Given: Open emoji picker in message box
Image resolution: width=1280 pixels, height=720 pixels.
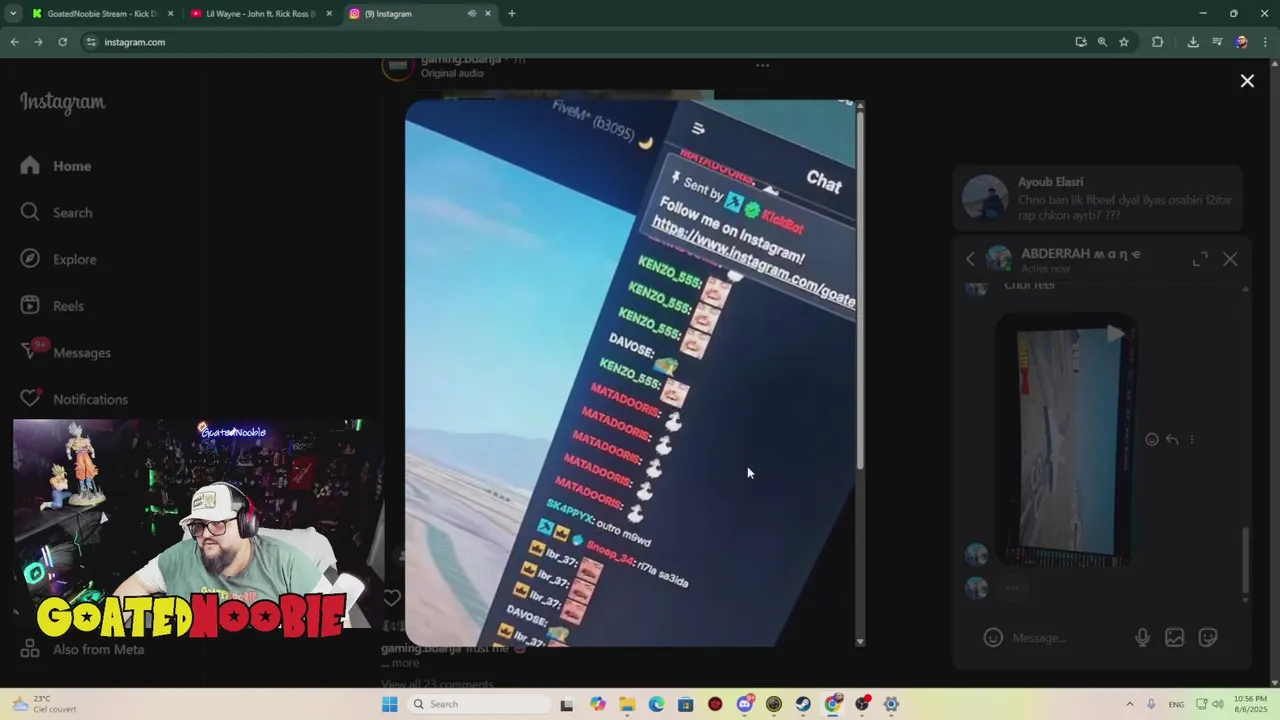Looking at the screenshot, I should [993, 637].
